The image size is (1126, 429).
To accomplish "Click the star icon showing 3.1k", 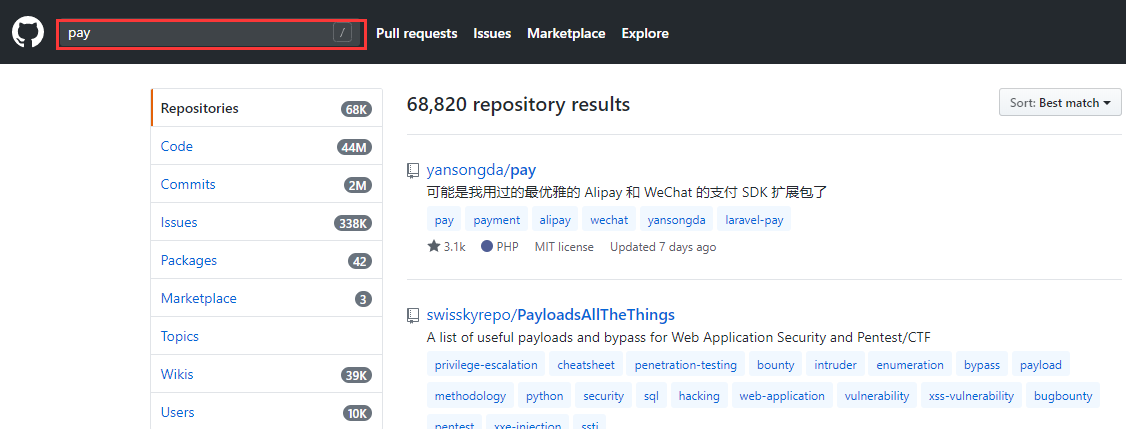I will click(434, 246).
